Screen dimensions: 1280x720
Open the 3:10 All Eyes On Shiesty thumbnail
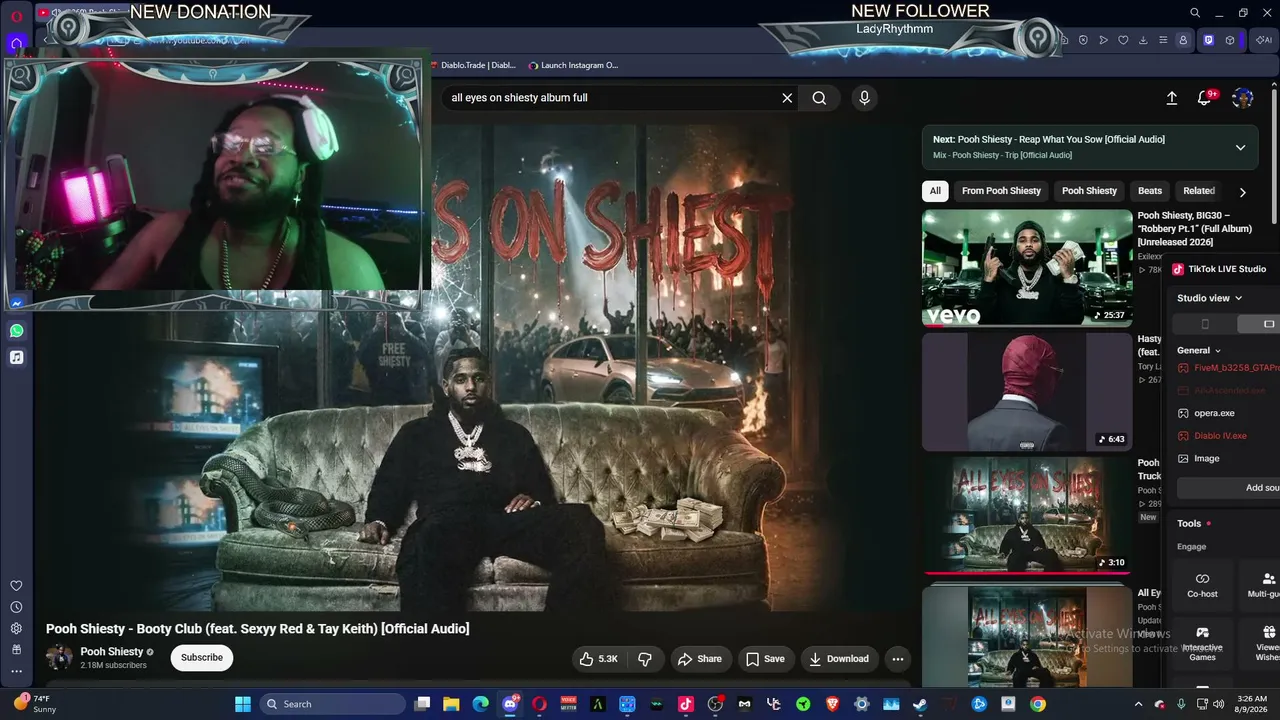point(1027,516)
